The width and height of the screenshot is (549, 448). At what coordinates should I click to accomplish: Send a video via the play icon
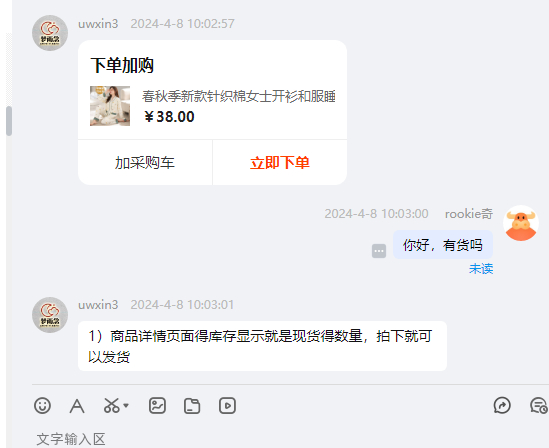click(x=227, y=406)
